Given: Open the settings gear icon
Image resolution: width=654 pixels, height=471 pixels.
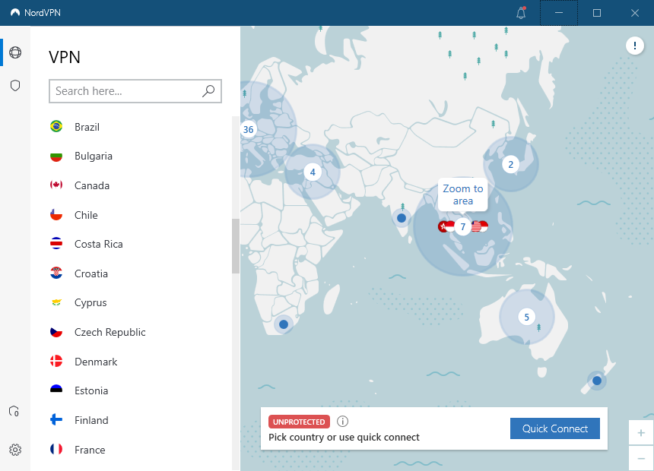Looking at the screenshot, I should click(x=15, y=450).
